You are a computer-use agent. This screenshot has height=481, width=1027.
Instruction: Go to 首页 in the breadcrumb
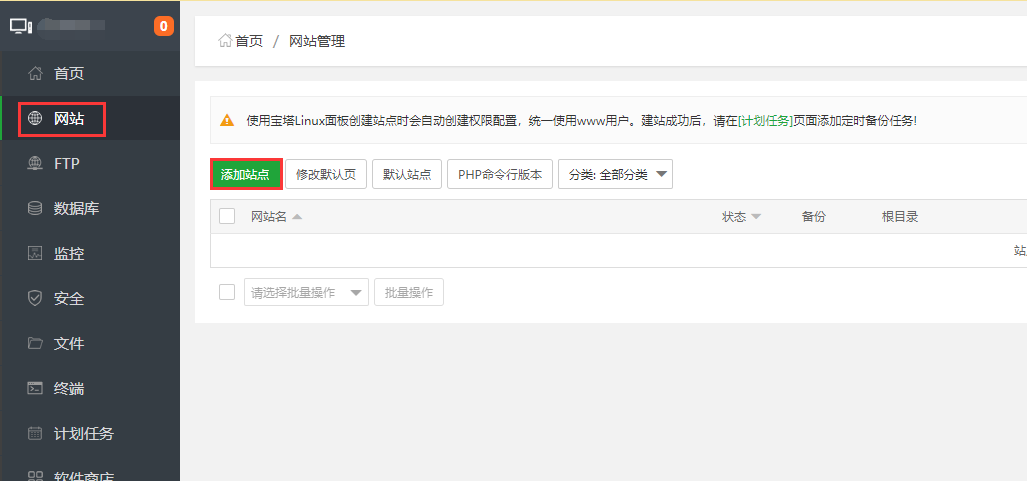click(241, 41)
